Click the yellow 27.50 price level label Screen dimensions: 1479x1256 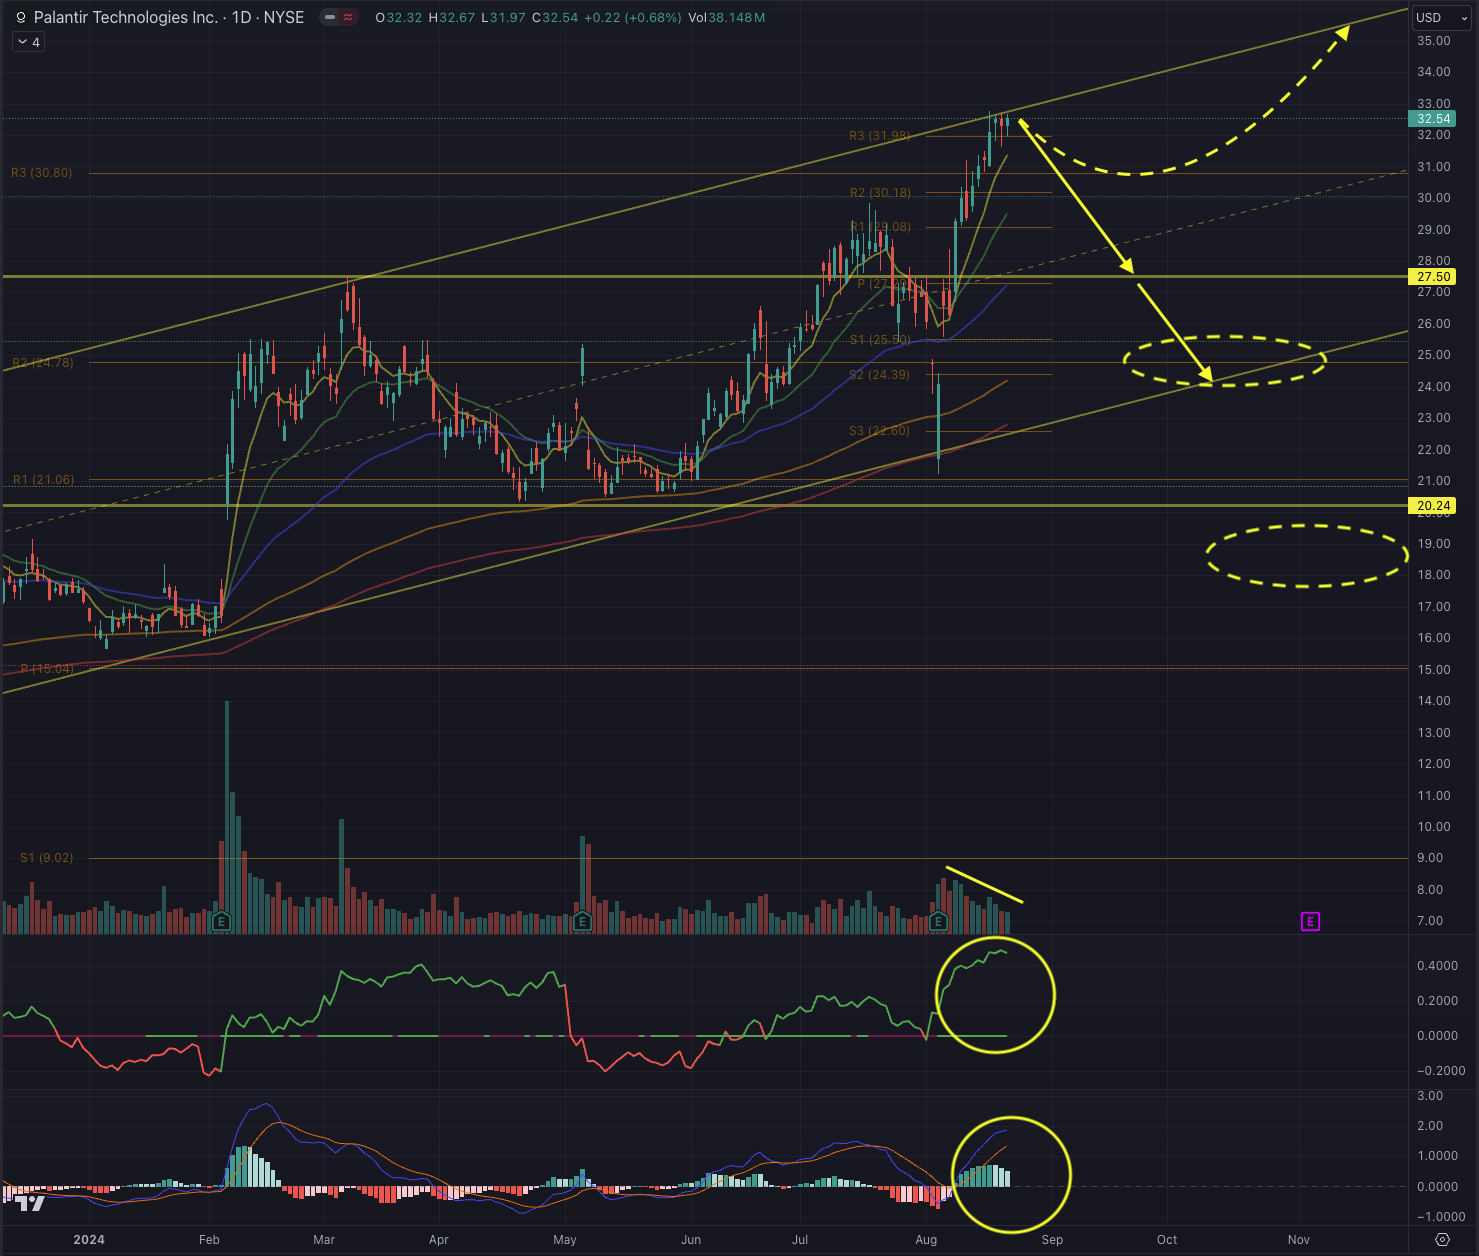[1434, 277]
